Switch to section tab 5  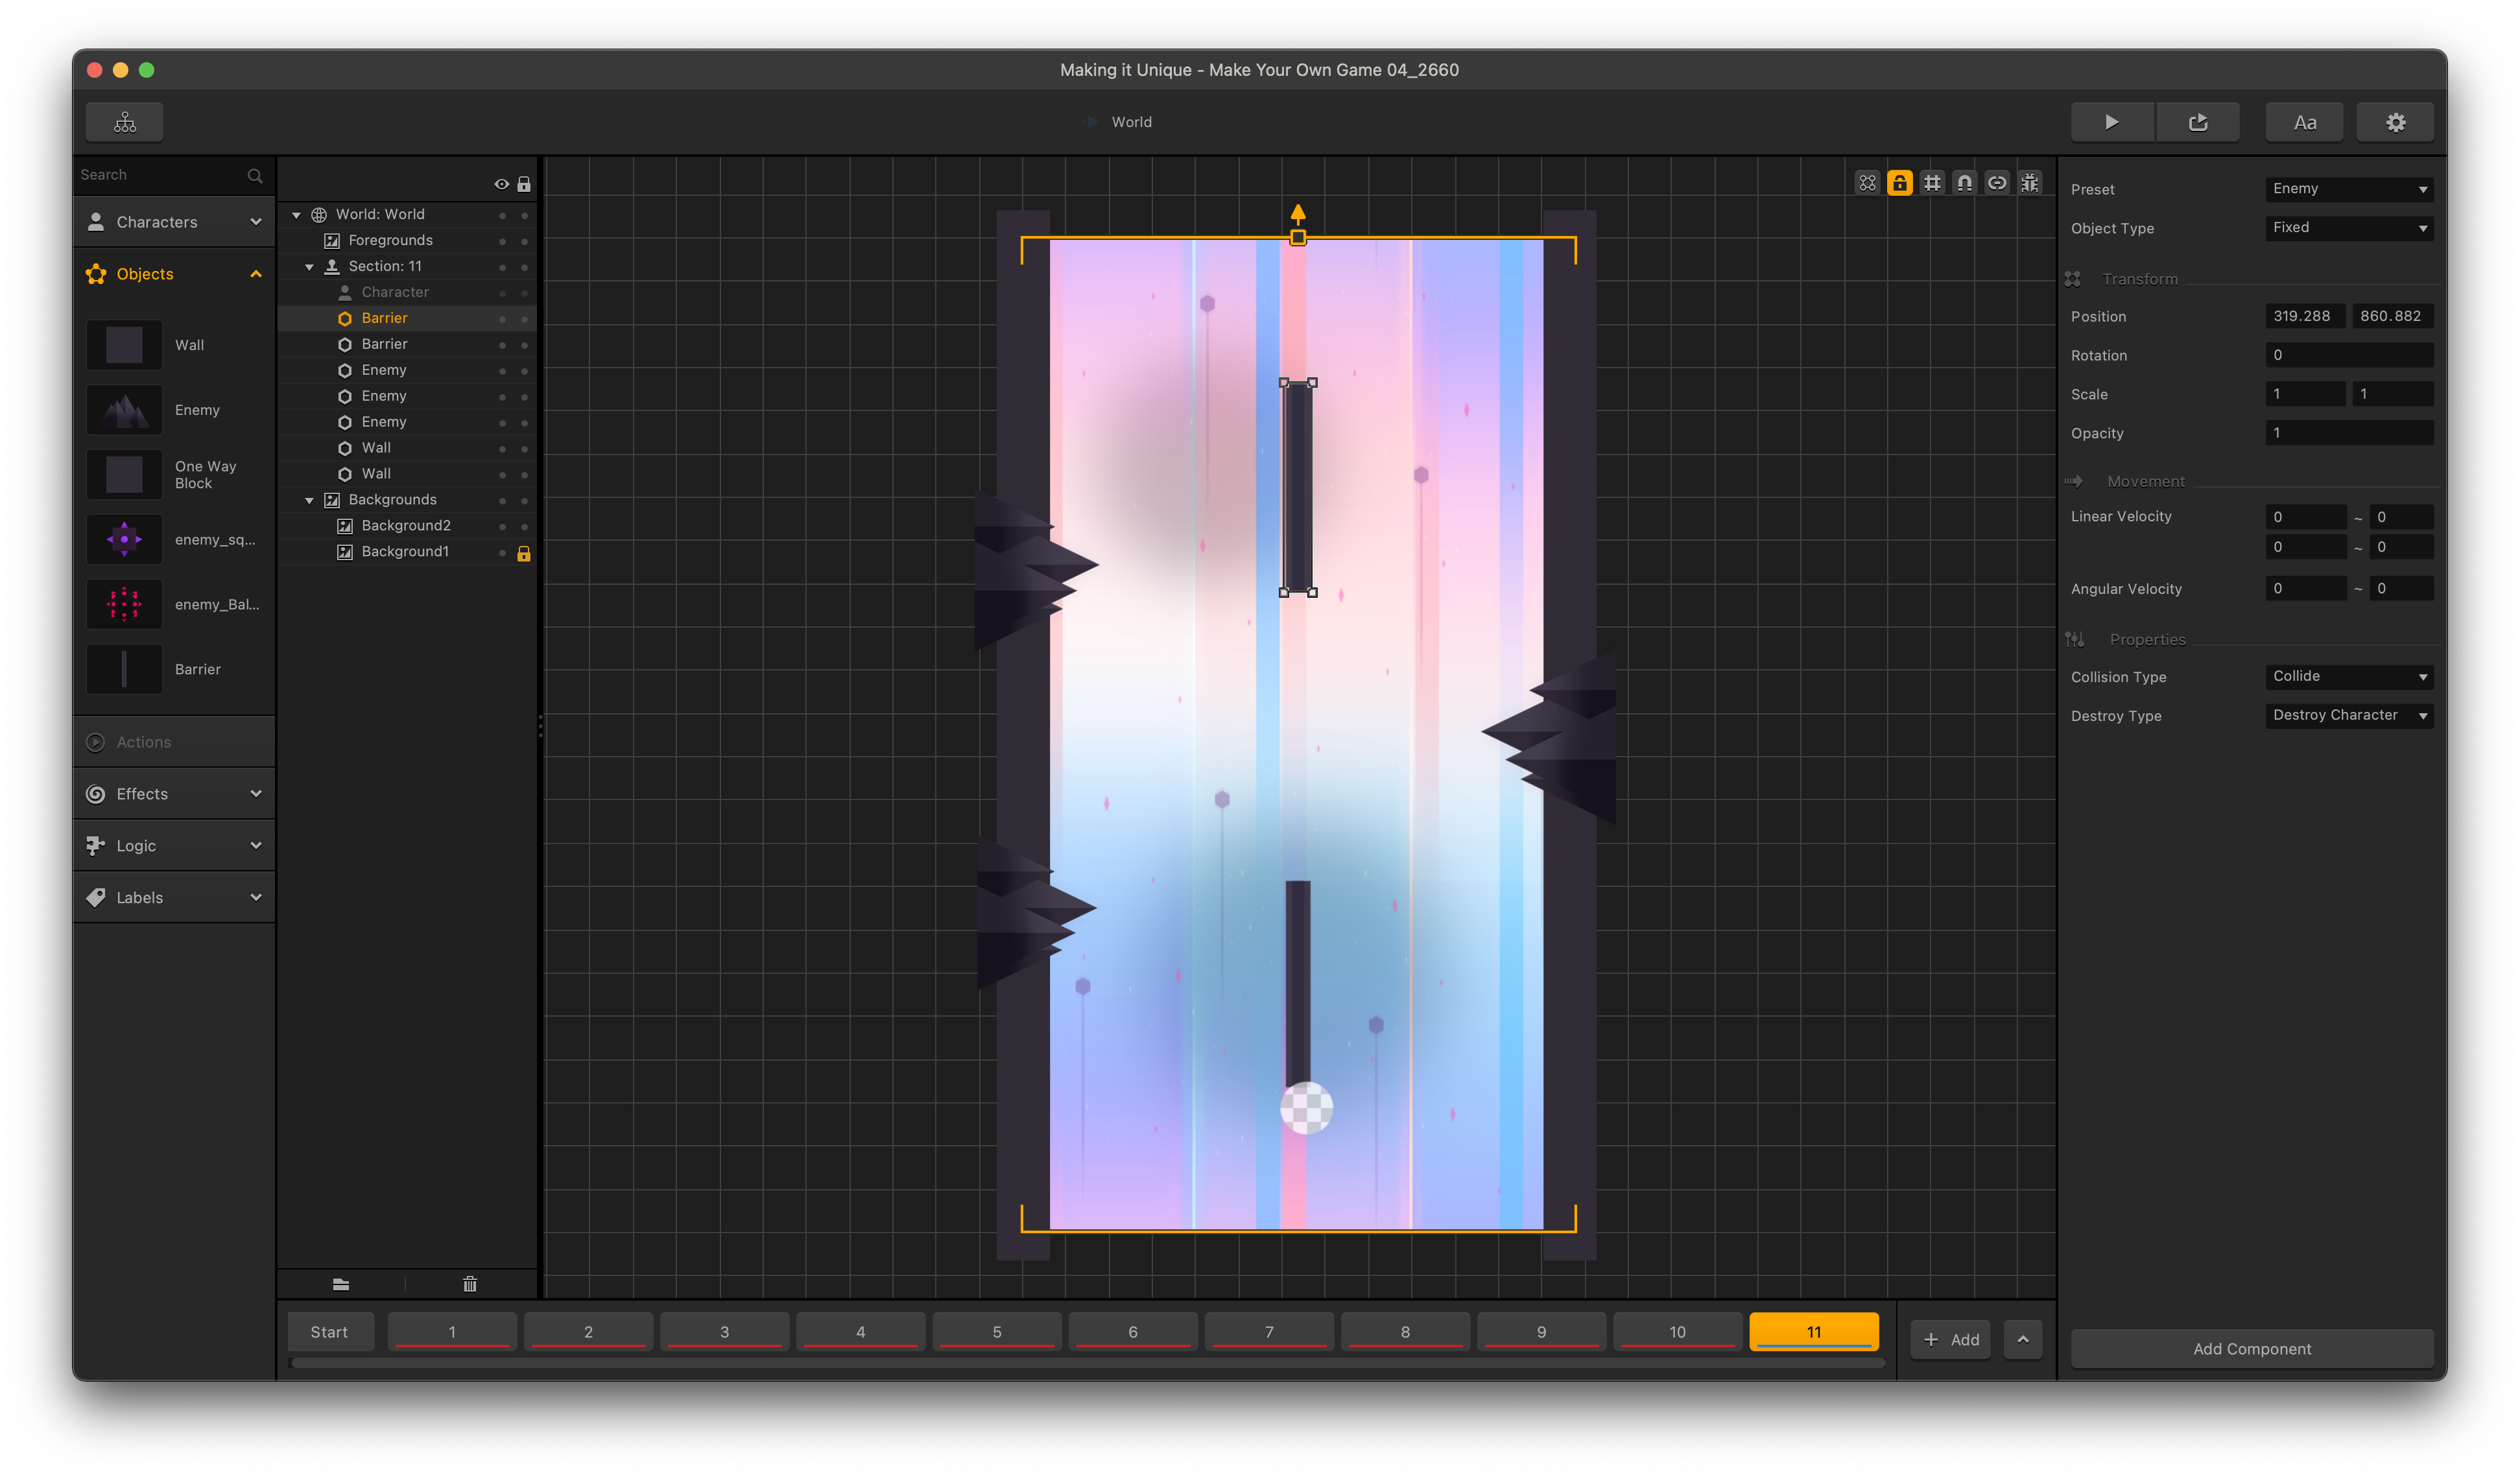[x=997, y=1333]
